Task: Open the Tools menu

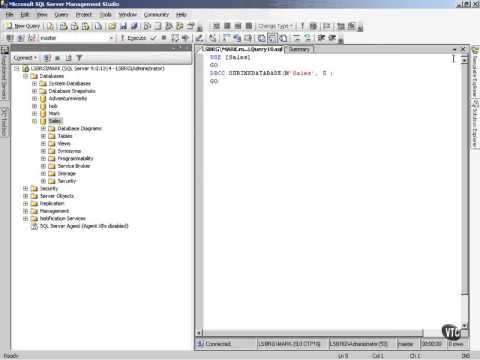Action: pyautogui.click(x=105, y=15)
